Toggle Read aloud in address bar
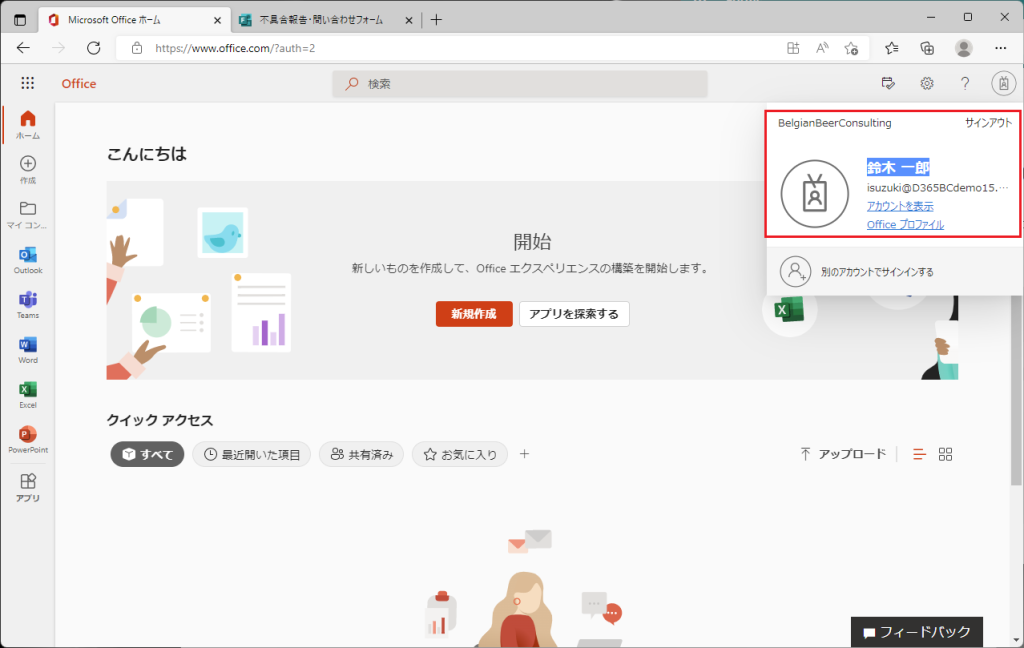Screen dimensions: 1024x648 click(822, 48)
